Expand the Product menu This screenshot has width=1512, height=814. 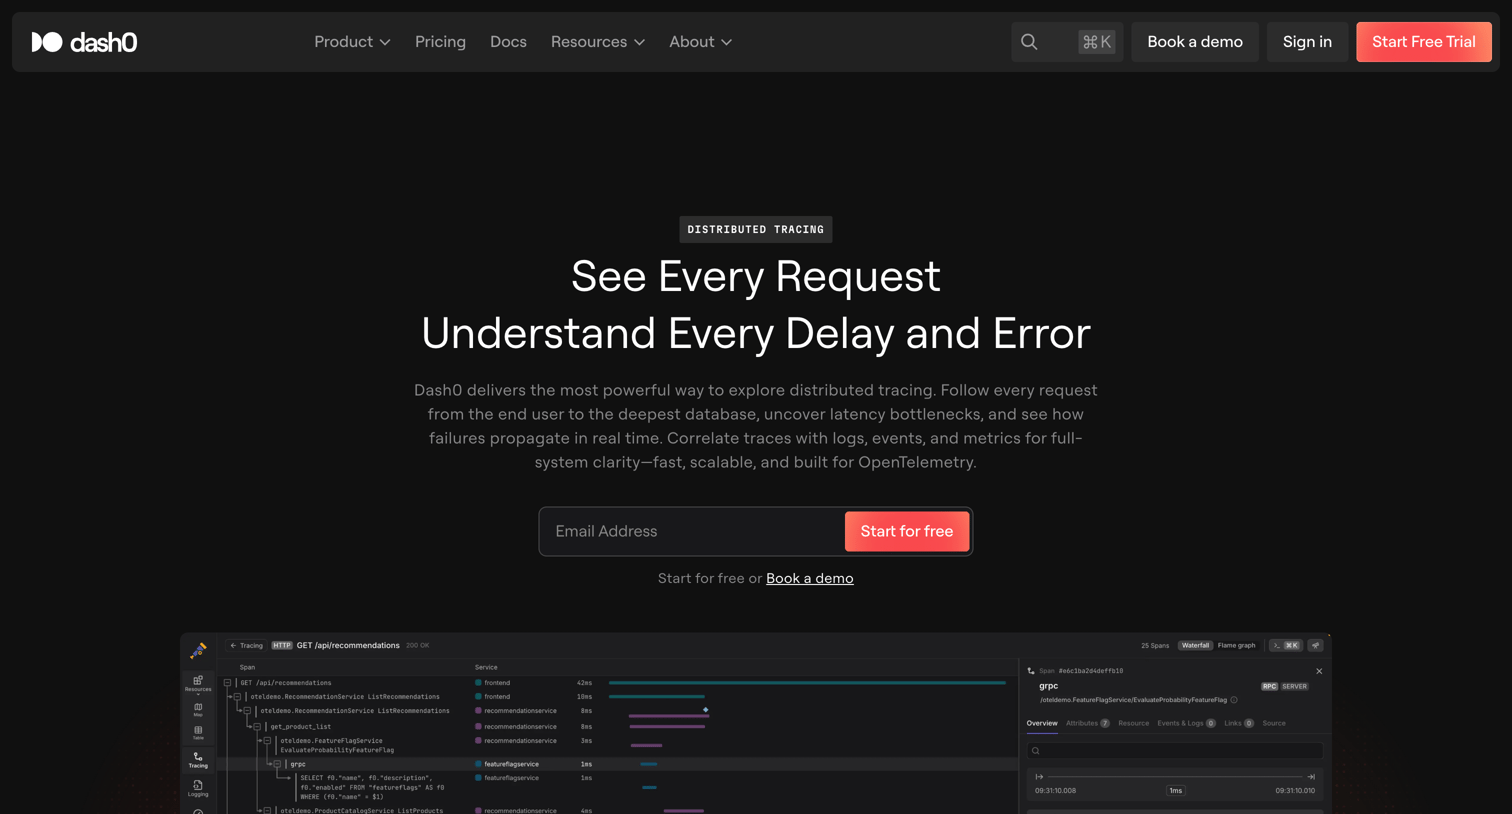pyautogui.click(x=352, y=42)
